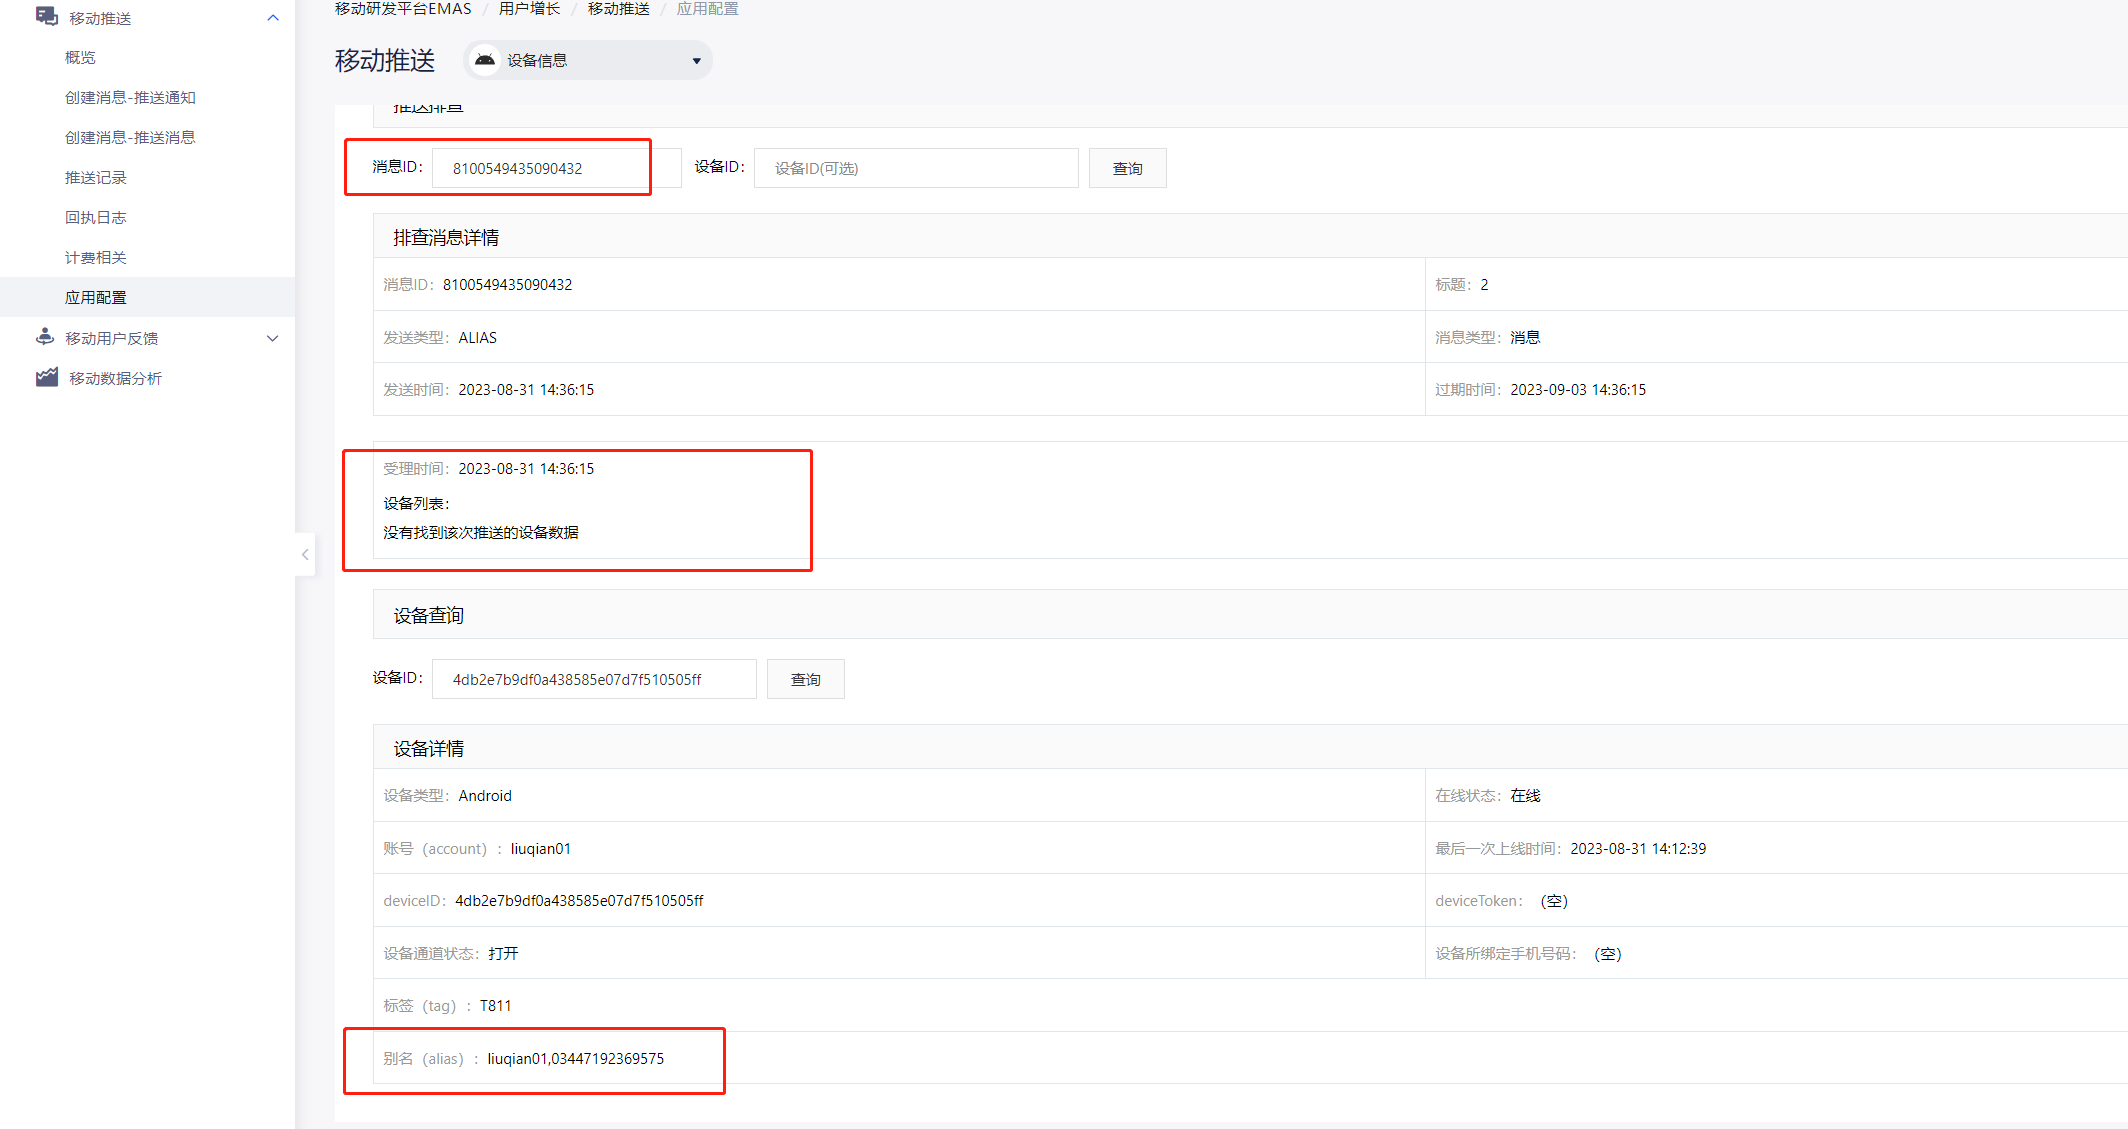Open 计费相关 menu item
2128x1129 pixels.
[96, 257]
